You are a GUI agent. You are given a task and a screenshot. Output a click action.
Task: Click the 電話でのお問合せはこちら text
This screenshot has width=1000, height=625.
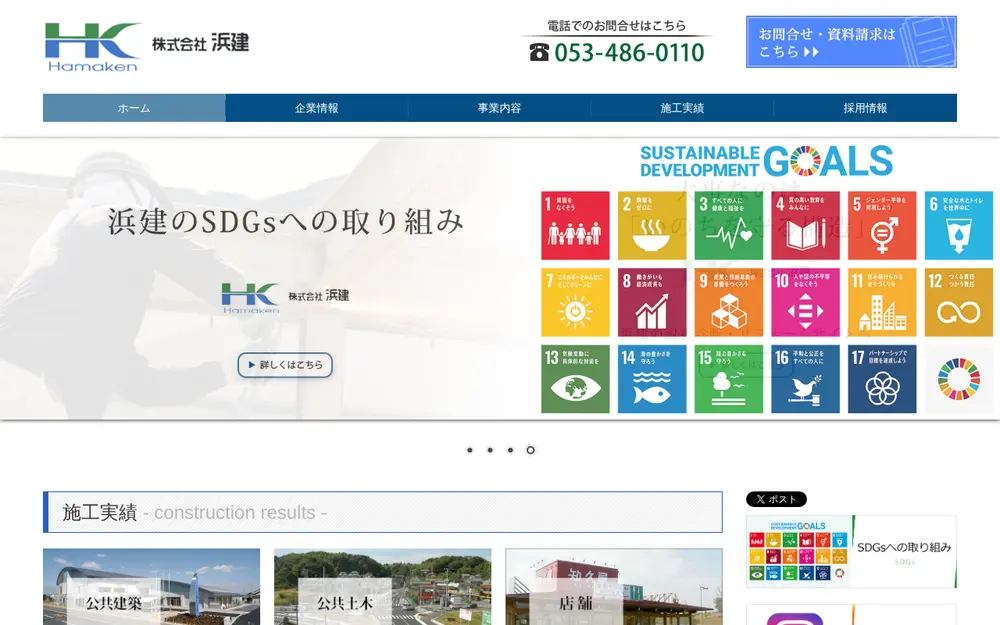pos(617,26)
